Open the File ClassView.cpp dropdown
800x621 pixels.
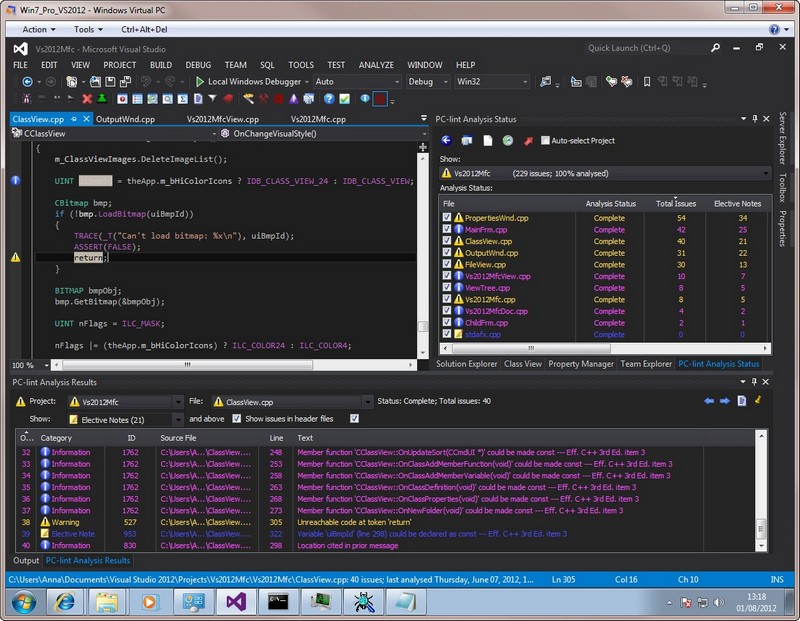point(292,402)
